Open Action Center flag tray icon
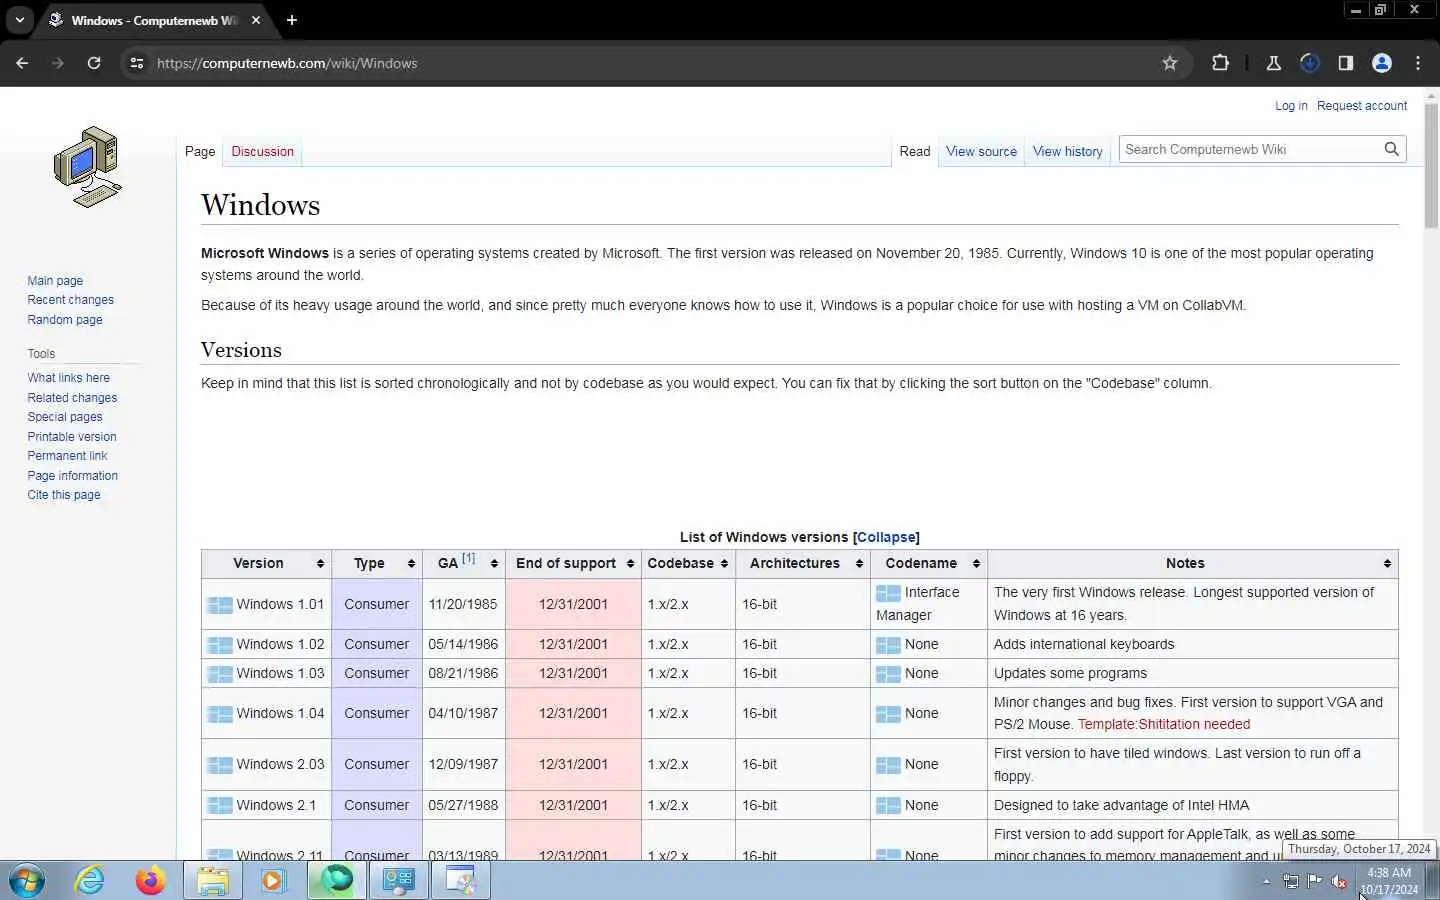 click(1314, 881)
